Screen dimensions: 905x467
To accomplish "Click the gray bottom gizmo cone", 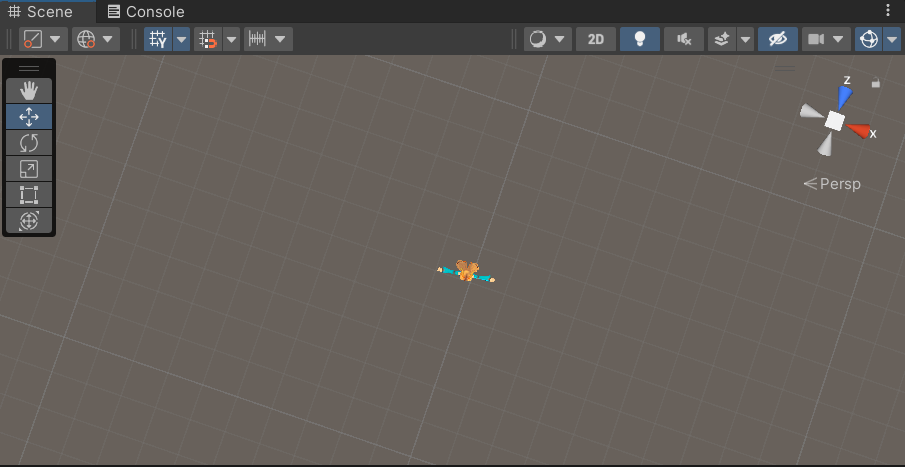I will tap(825, 144).
